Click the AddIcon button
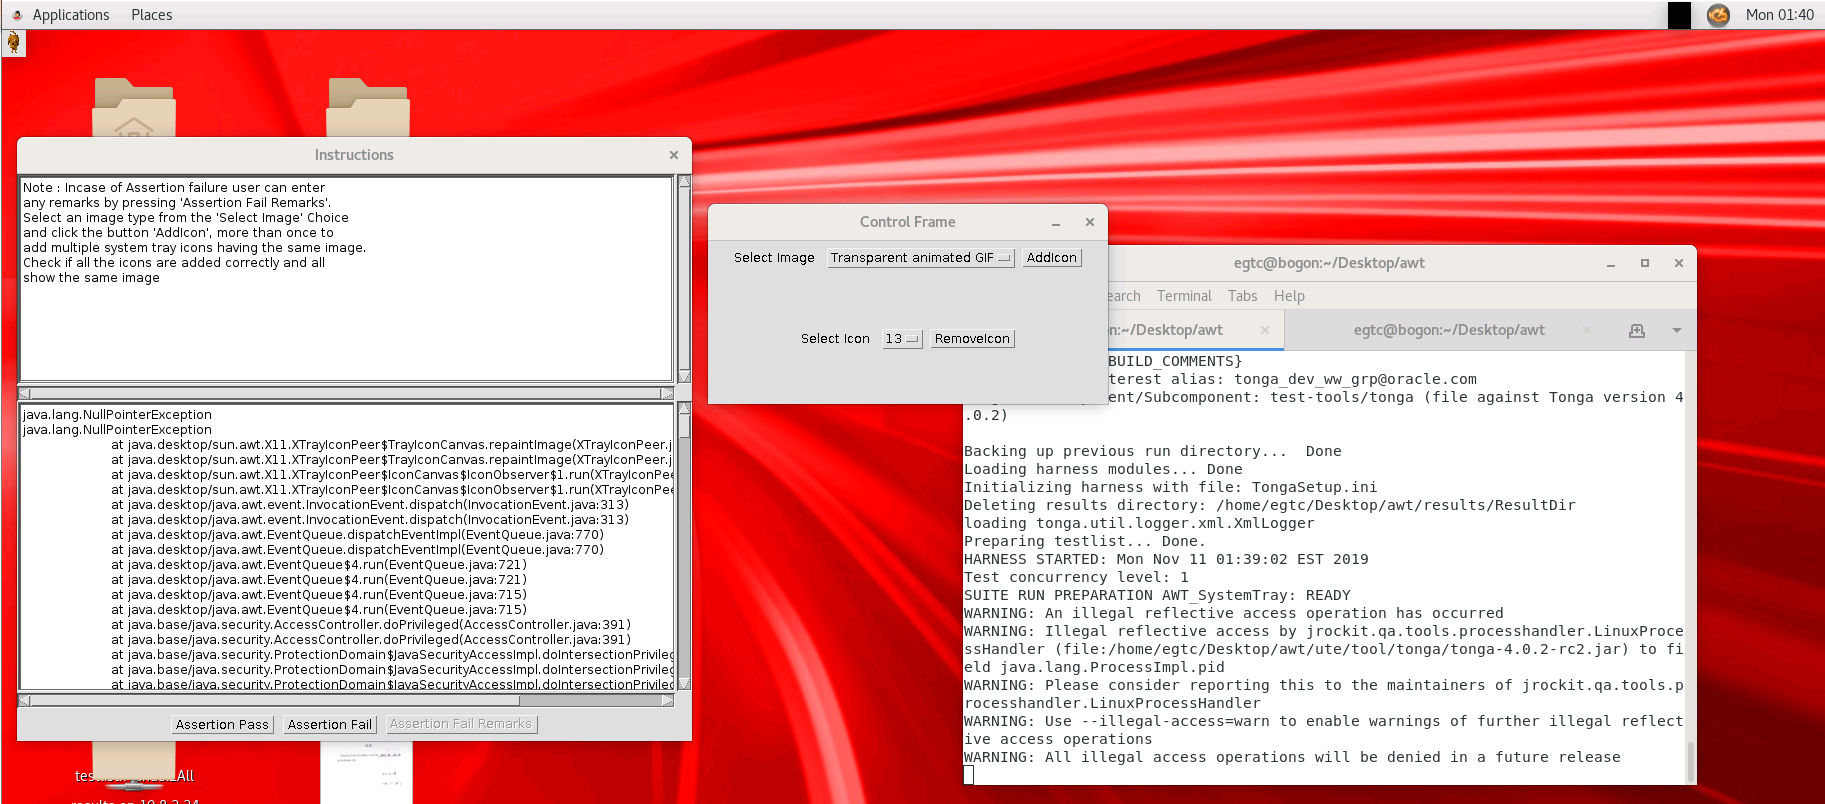Screen dimensions: 1825x804 (1051, 258)
